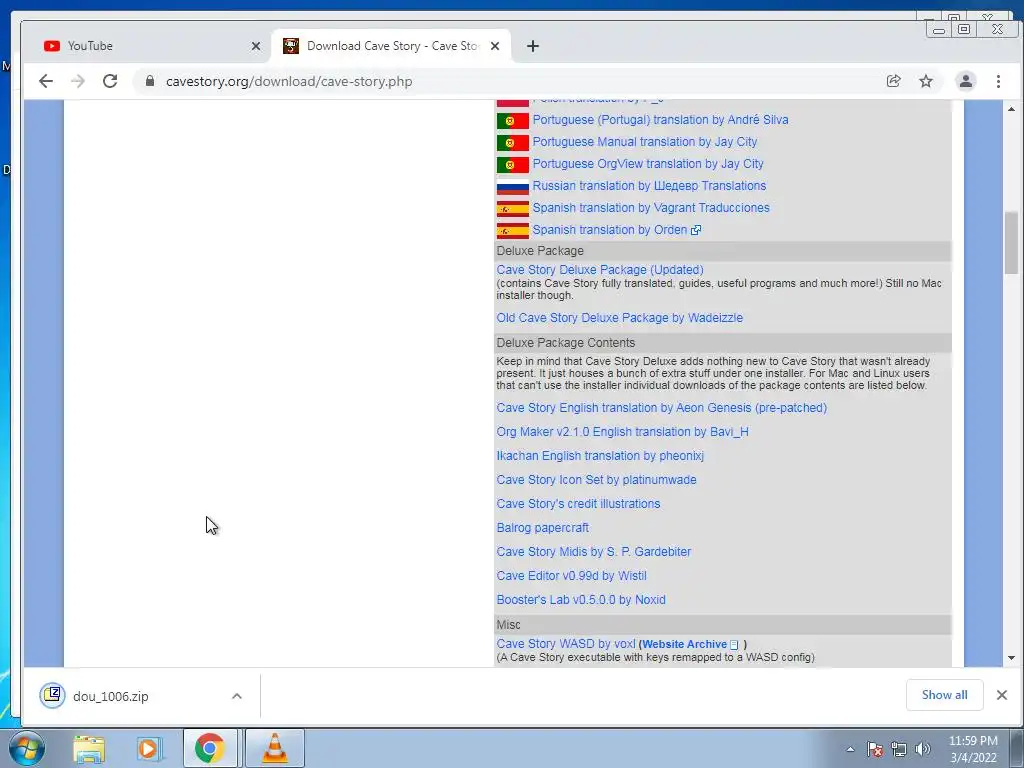This screenshot has width=1024, height=768.
Task: Close the YouTube tab
Action: (255, 46)
